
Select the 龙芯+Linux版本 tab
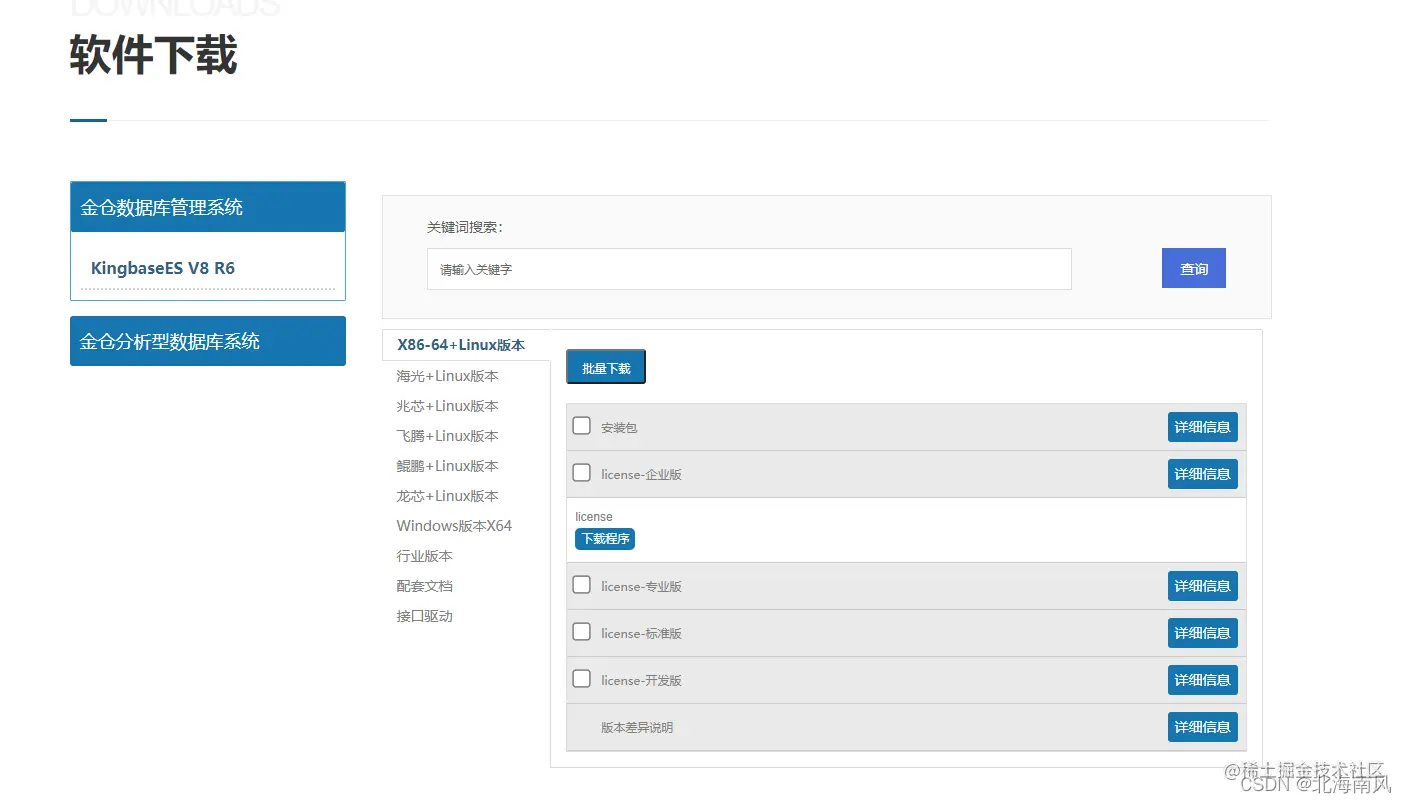(x=447, y=496)
